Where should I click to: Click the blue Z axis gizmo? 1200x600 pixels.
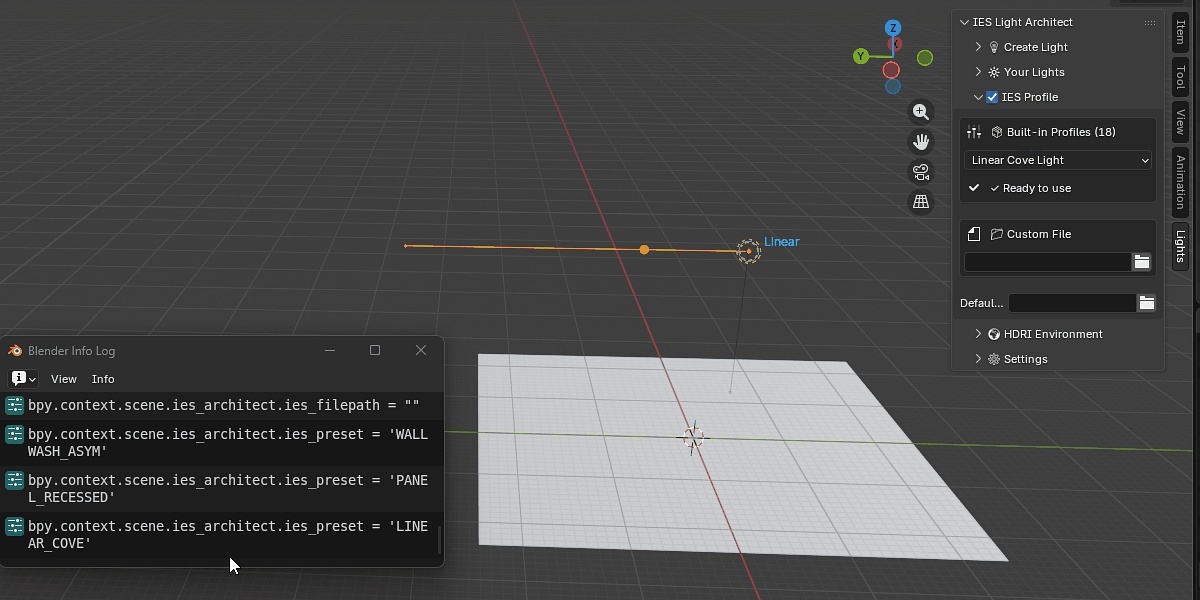pos(893,28)
